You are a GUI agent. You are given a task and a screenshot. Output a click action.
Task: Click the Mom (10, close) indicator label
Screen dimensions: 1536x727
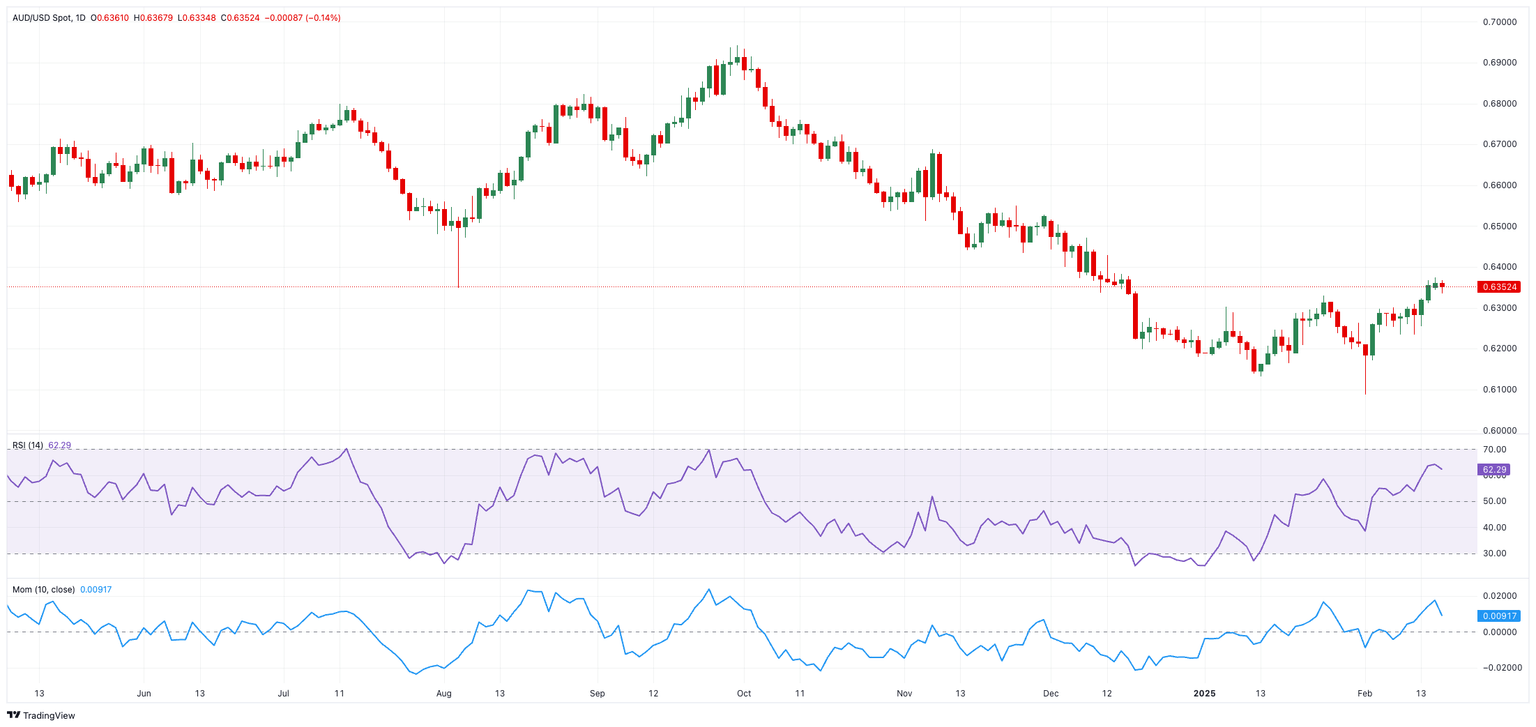tap(42, 590)
